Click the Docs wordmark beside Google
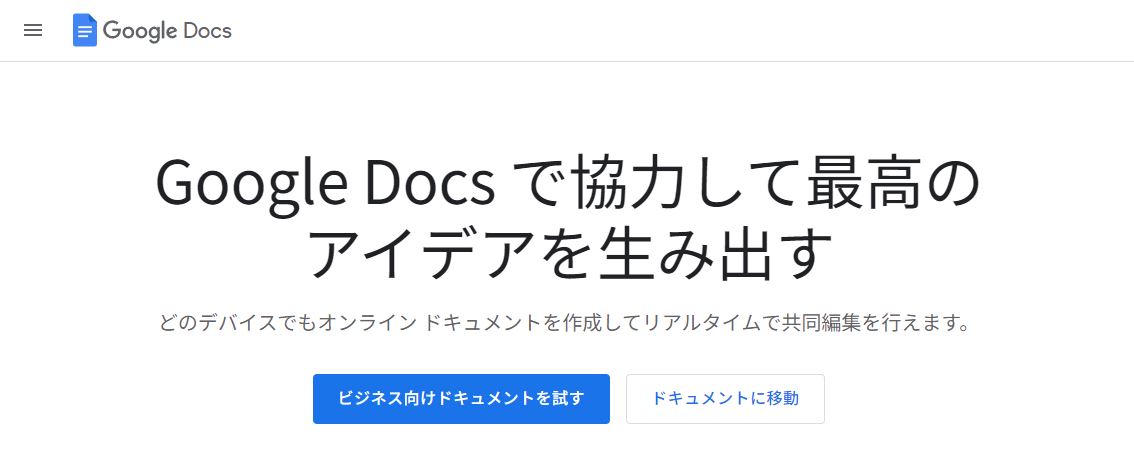This screenshot has height=450, width=1134. click(208, 30)
